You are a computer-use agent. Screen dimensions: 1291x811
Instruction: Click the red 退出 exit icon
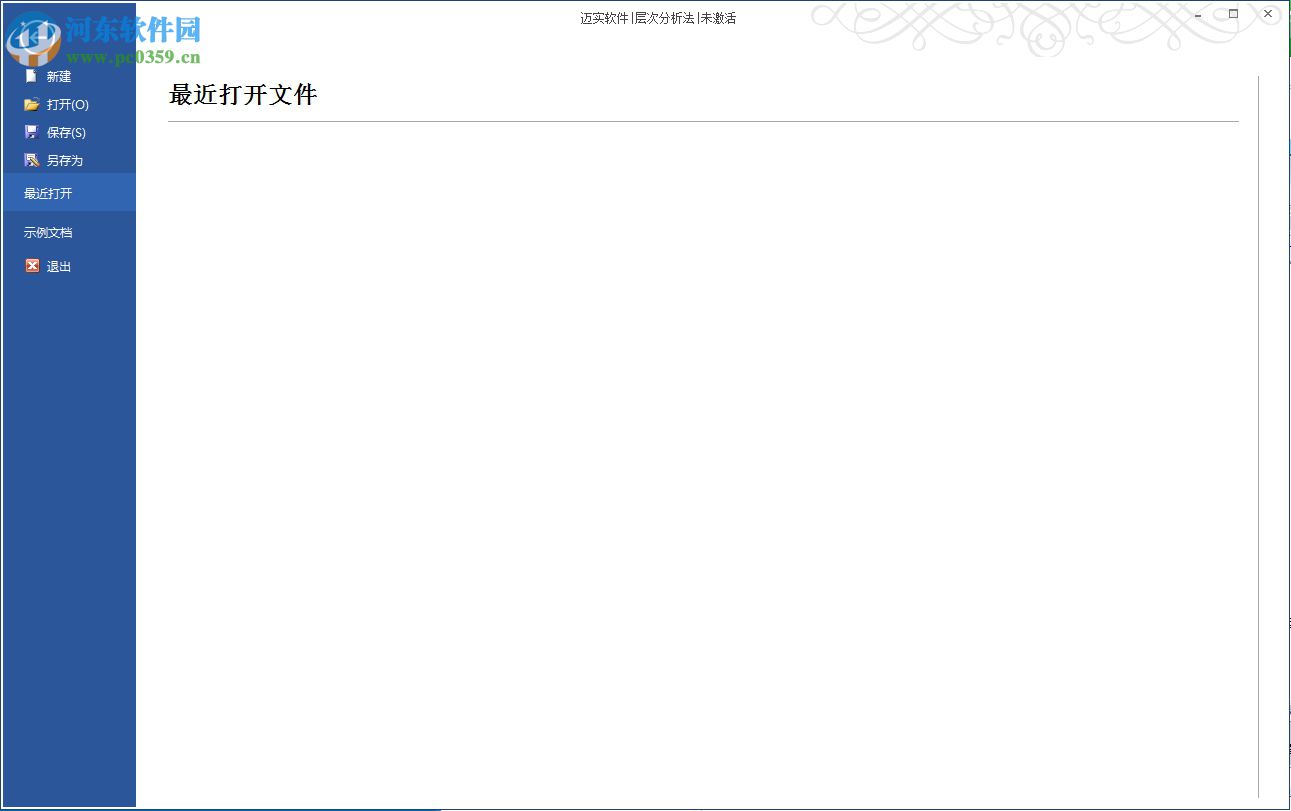33,266
